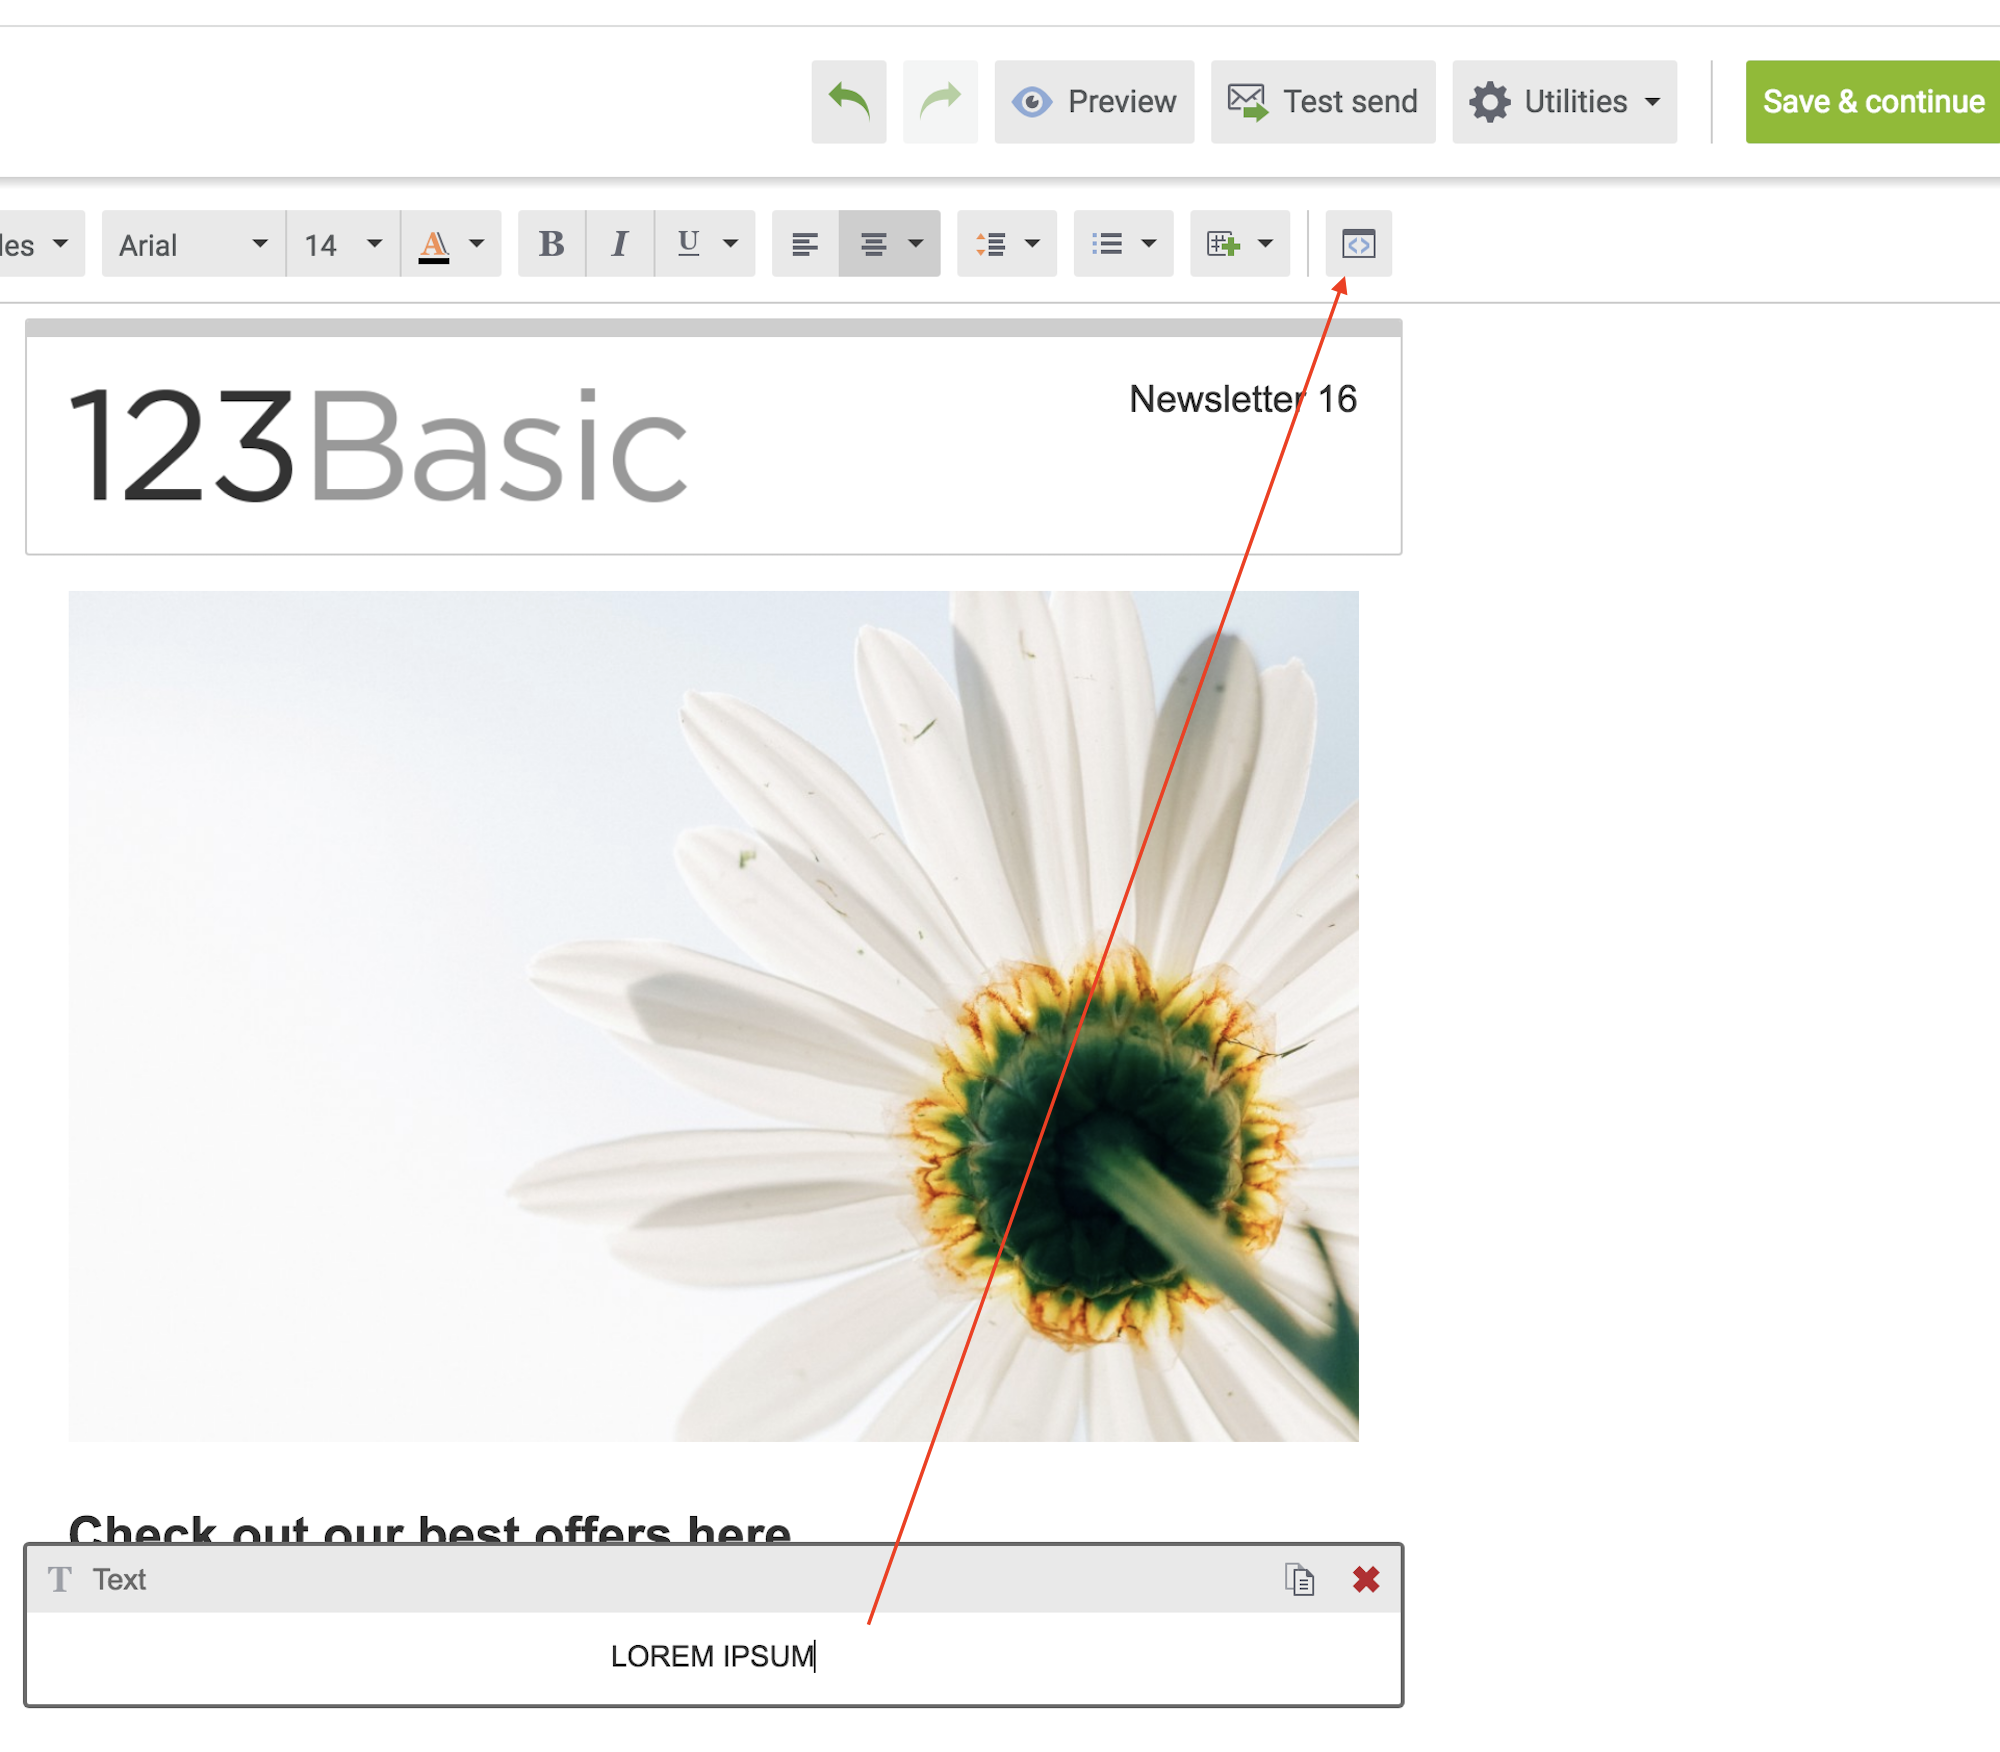Screen dimensions: 2000x1752
Task: Click the undo arrow button
Action: [848, 101]
